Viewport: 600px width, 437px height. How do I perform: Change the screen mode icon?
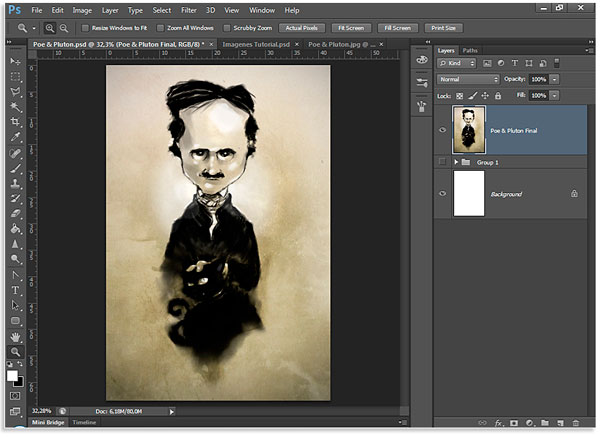click(x=15, y=412)
